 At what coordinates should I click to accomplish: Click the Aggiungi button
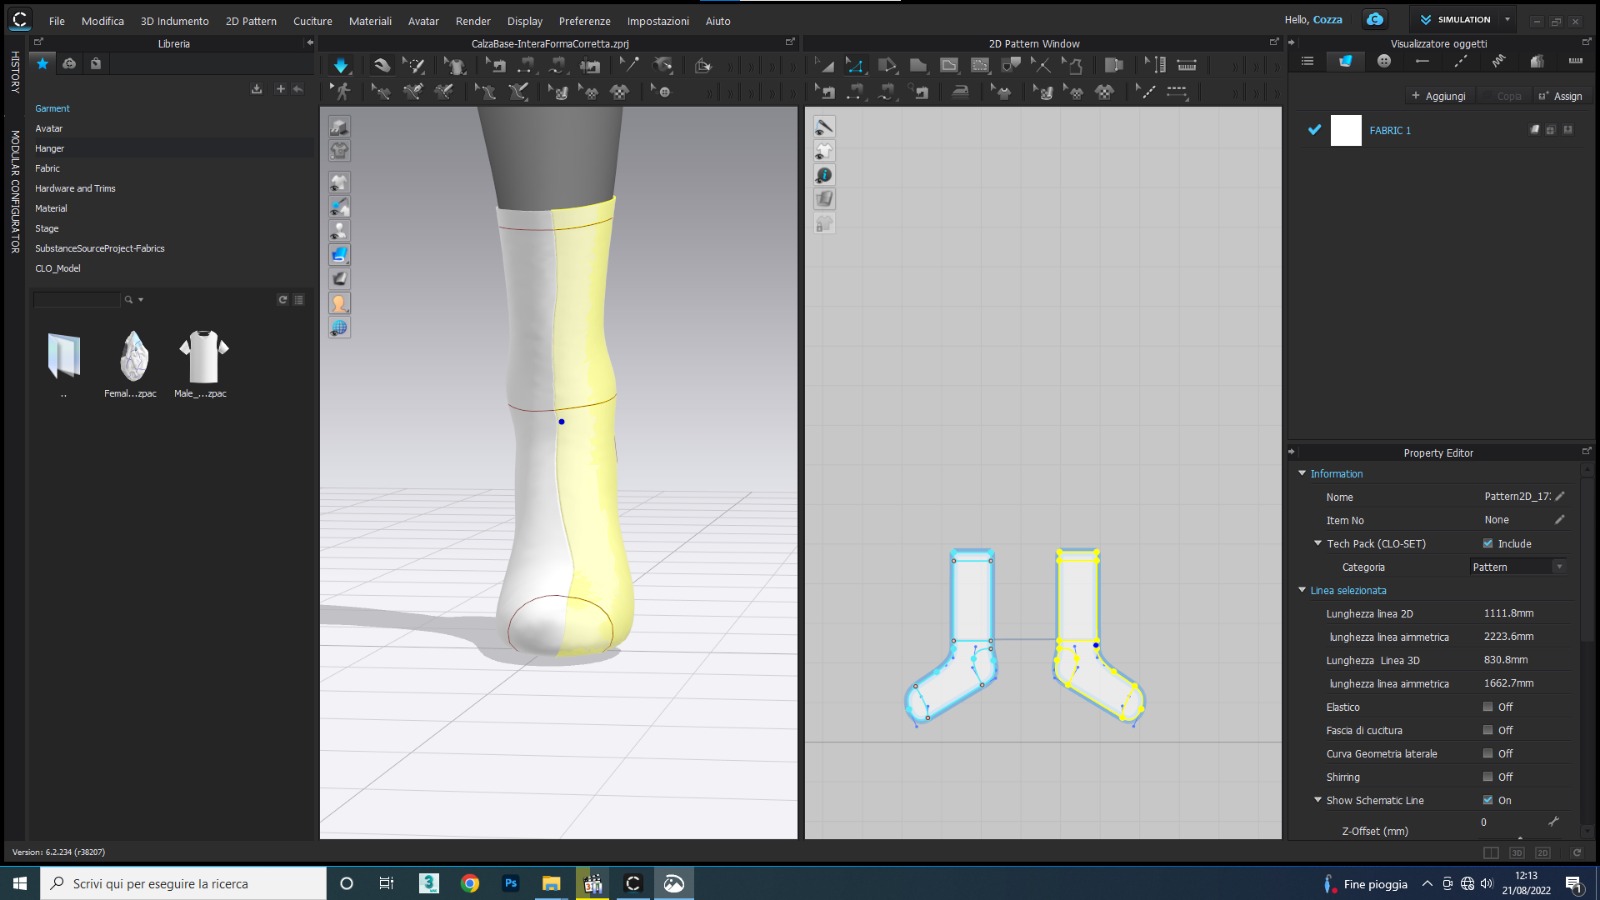(x=1438, y=96)
